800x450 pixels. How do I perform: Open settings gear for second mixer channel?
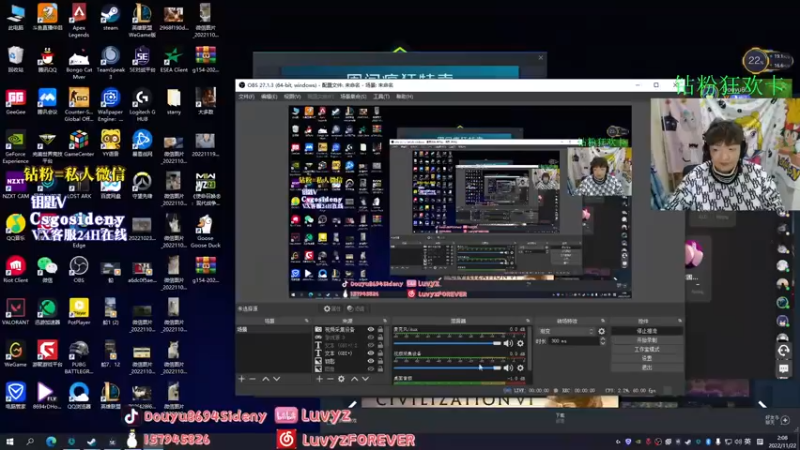coord(520,367)
